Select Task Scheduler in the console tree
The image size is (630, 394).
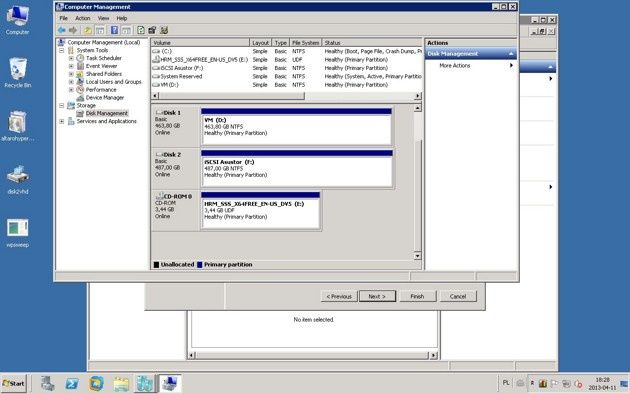pos(104,58)
